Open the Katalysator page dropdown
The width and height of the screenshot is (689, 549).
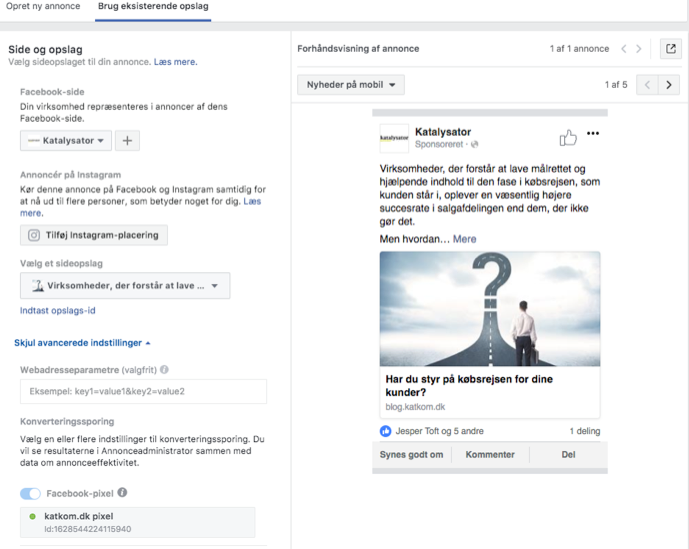tap(66, 141)
